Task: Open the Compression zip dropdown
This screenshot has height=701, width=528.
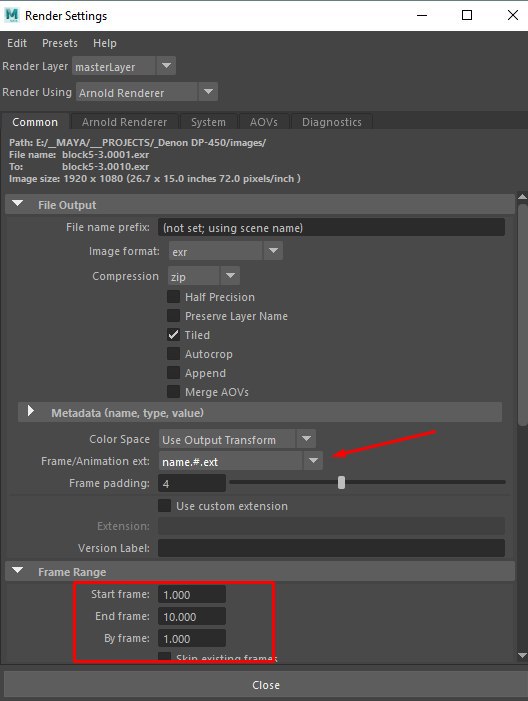Action: point(203,276)
